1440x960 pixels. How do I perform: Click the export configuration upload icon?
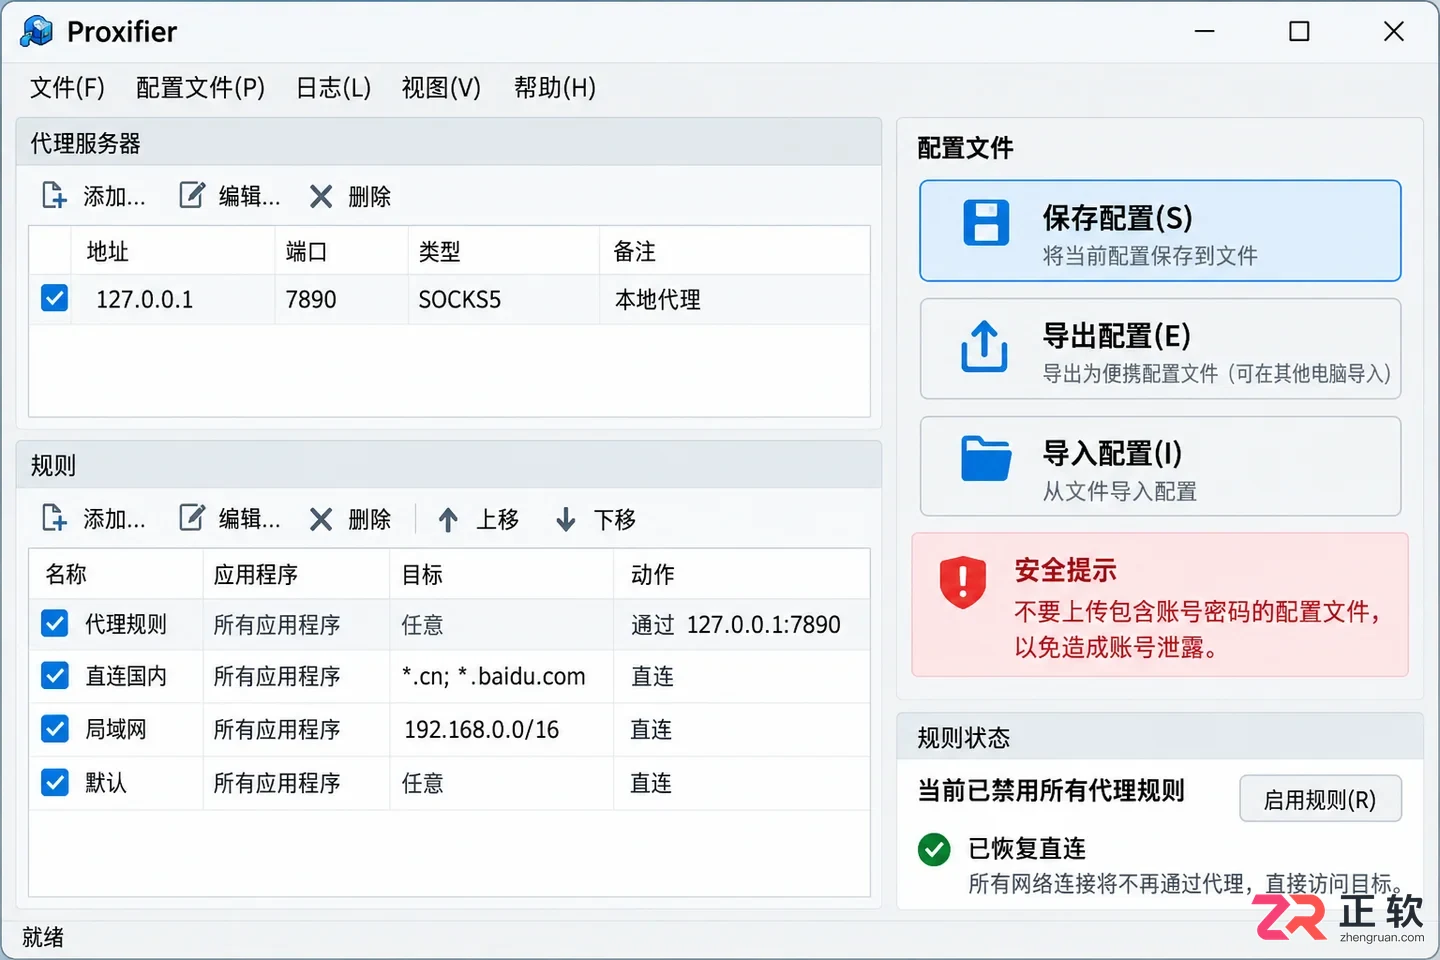[984, 346]
